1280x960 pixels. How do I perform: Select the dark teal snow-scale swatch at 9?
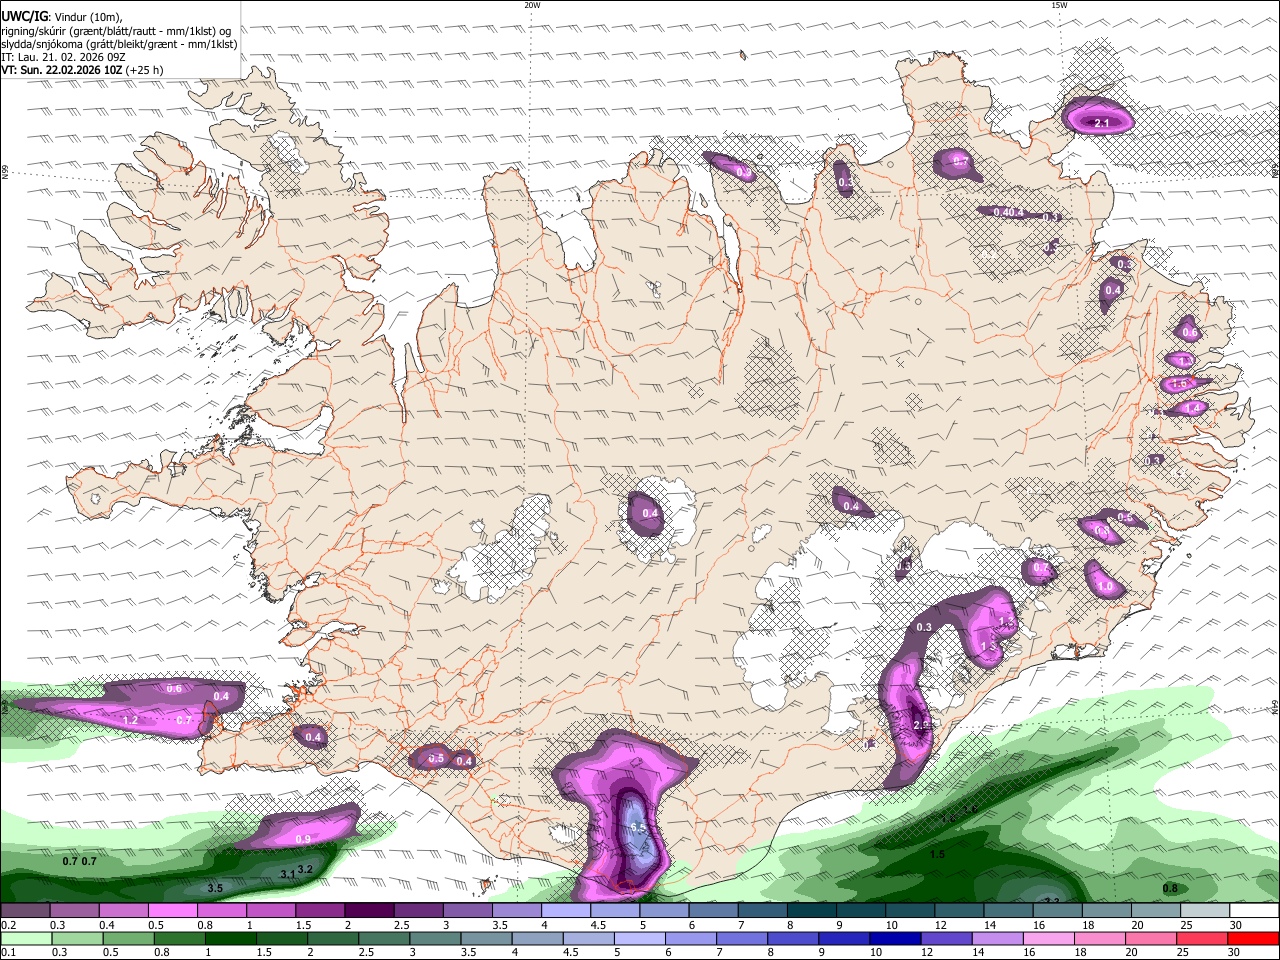(861, 911)
